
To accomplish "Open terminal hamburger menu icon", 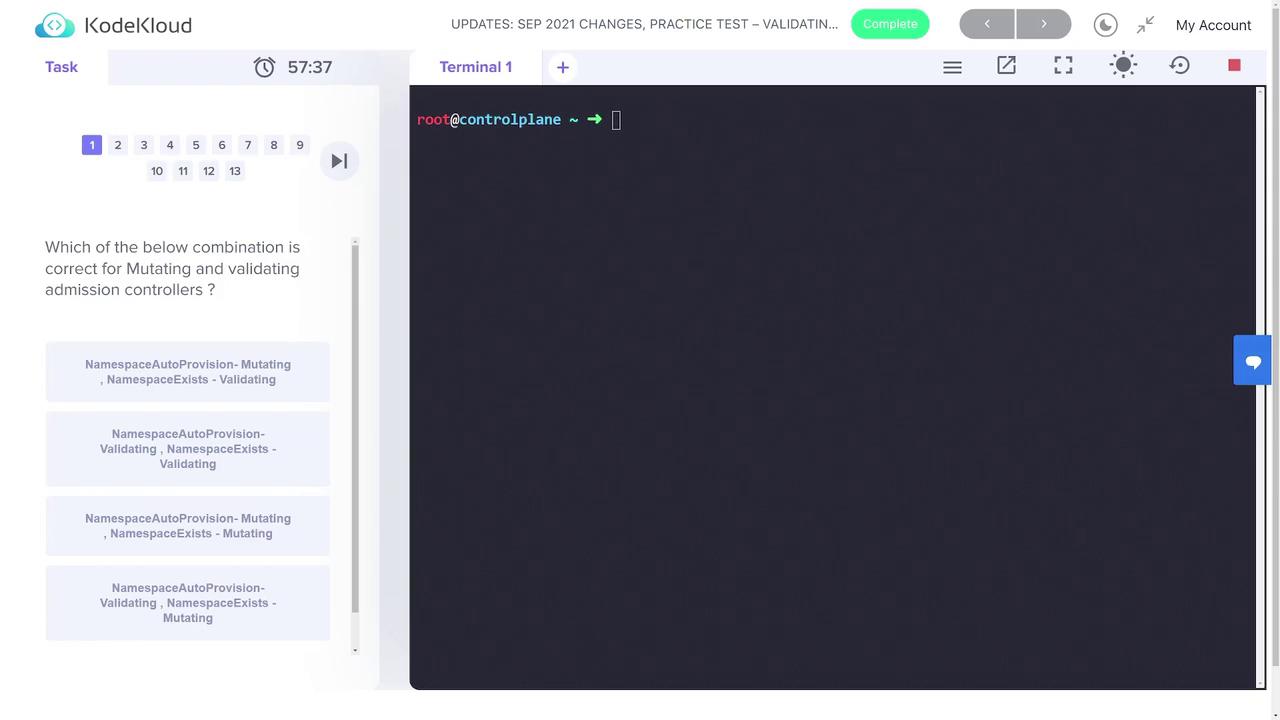I will 952,67.
